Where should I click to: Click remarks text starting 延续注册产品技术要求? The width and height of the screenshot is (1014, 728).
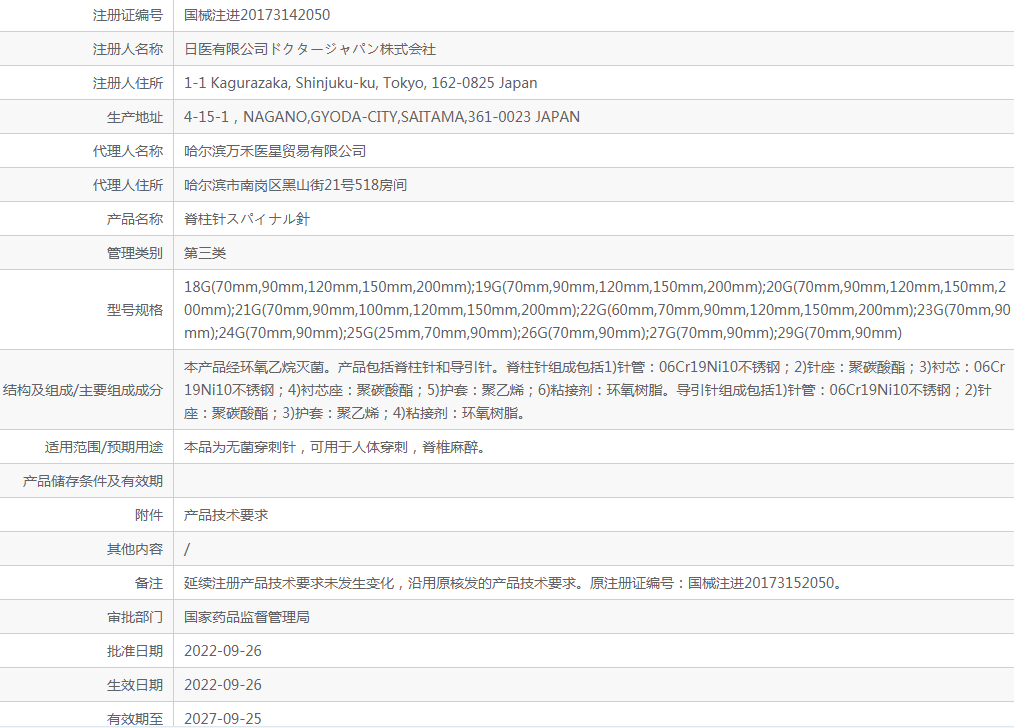(514, 583)
